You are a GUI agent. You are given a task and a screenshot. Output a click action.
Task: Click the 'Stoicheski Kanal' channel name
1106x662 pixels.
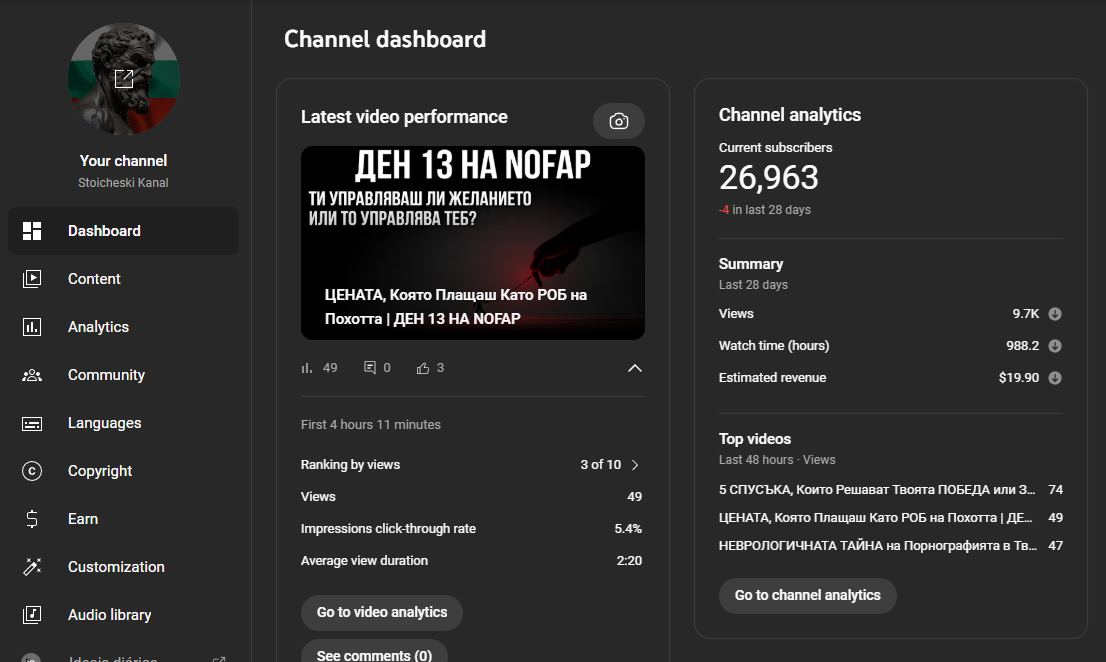point(123,183)
